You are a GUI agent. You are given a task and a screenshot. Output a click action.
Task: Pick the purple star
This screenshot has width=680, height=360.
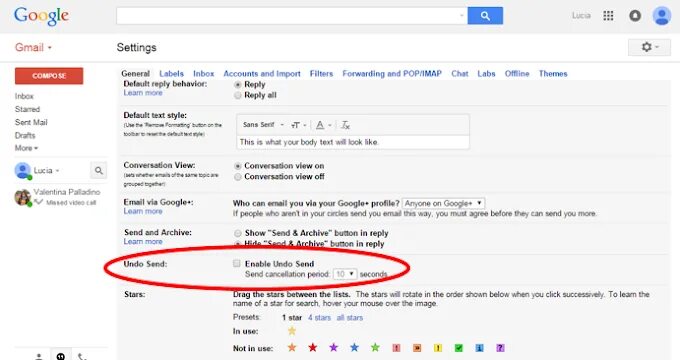pyautogui.click(x=333, y=347)
